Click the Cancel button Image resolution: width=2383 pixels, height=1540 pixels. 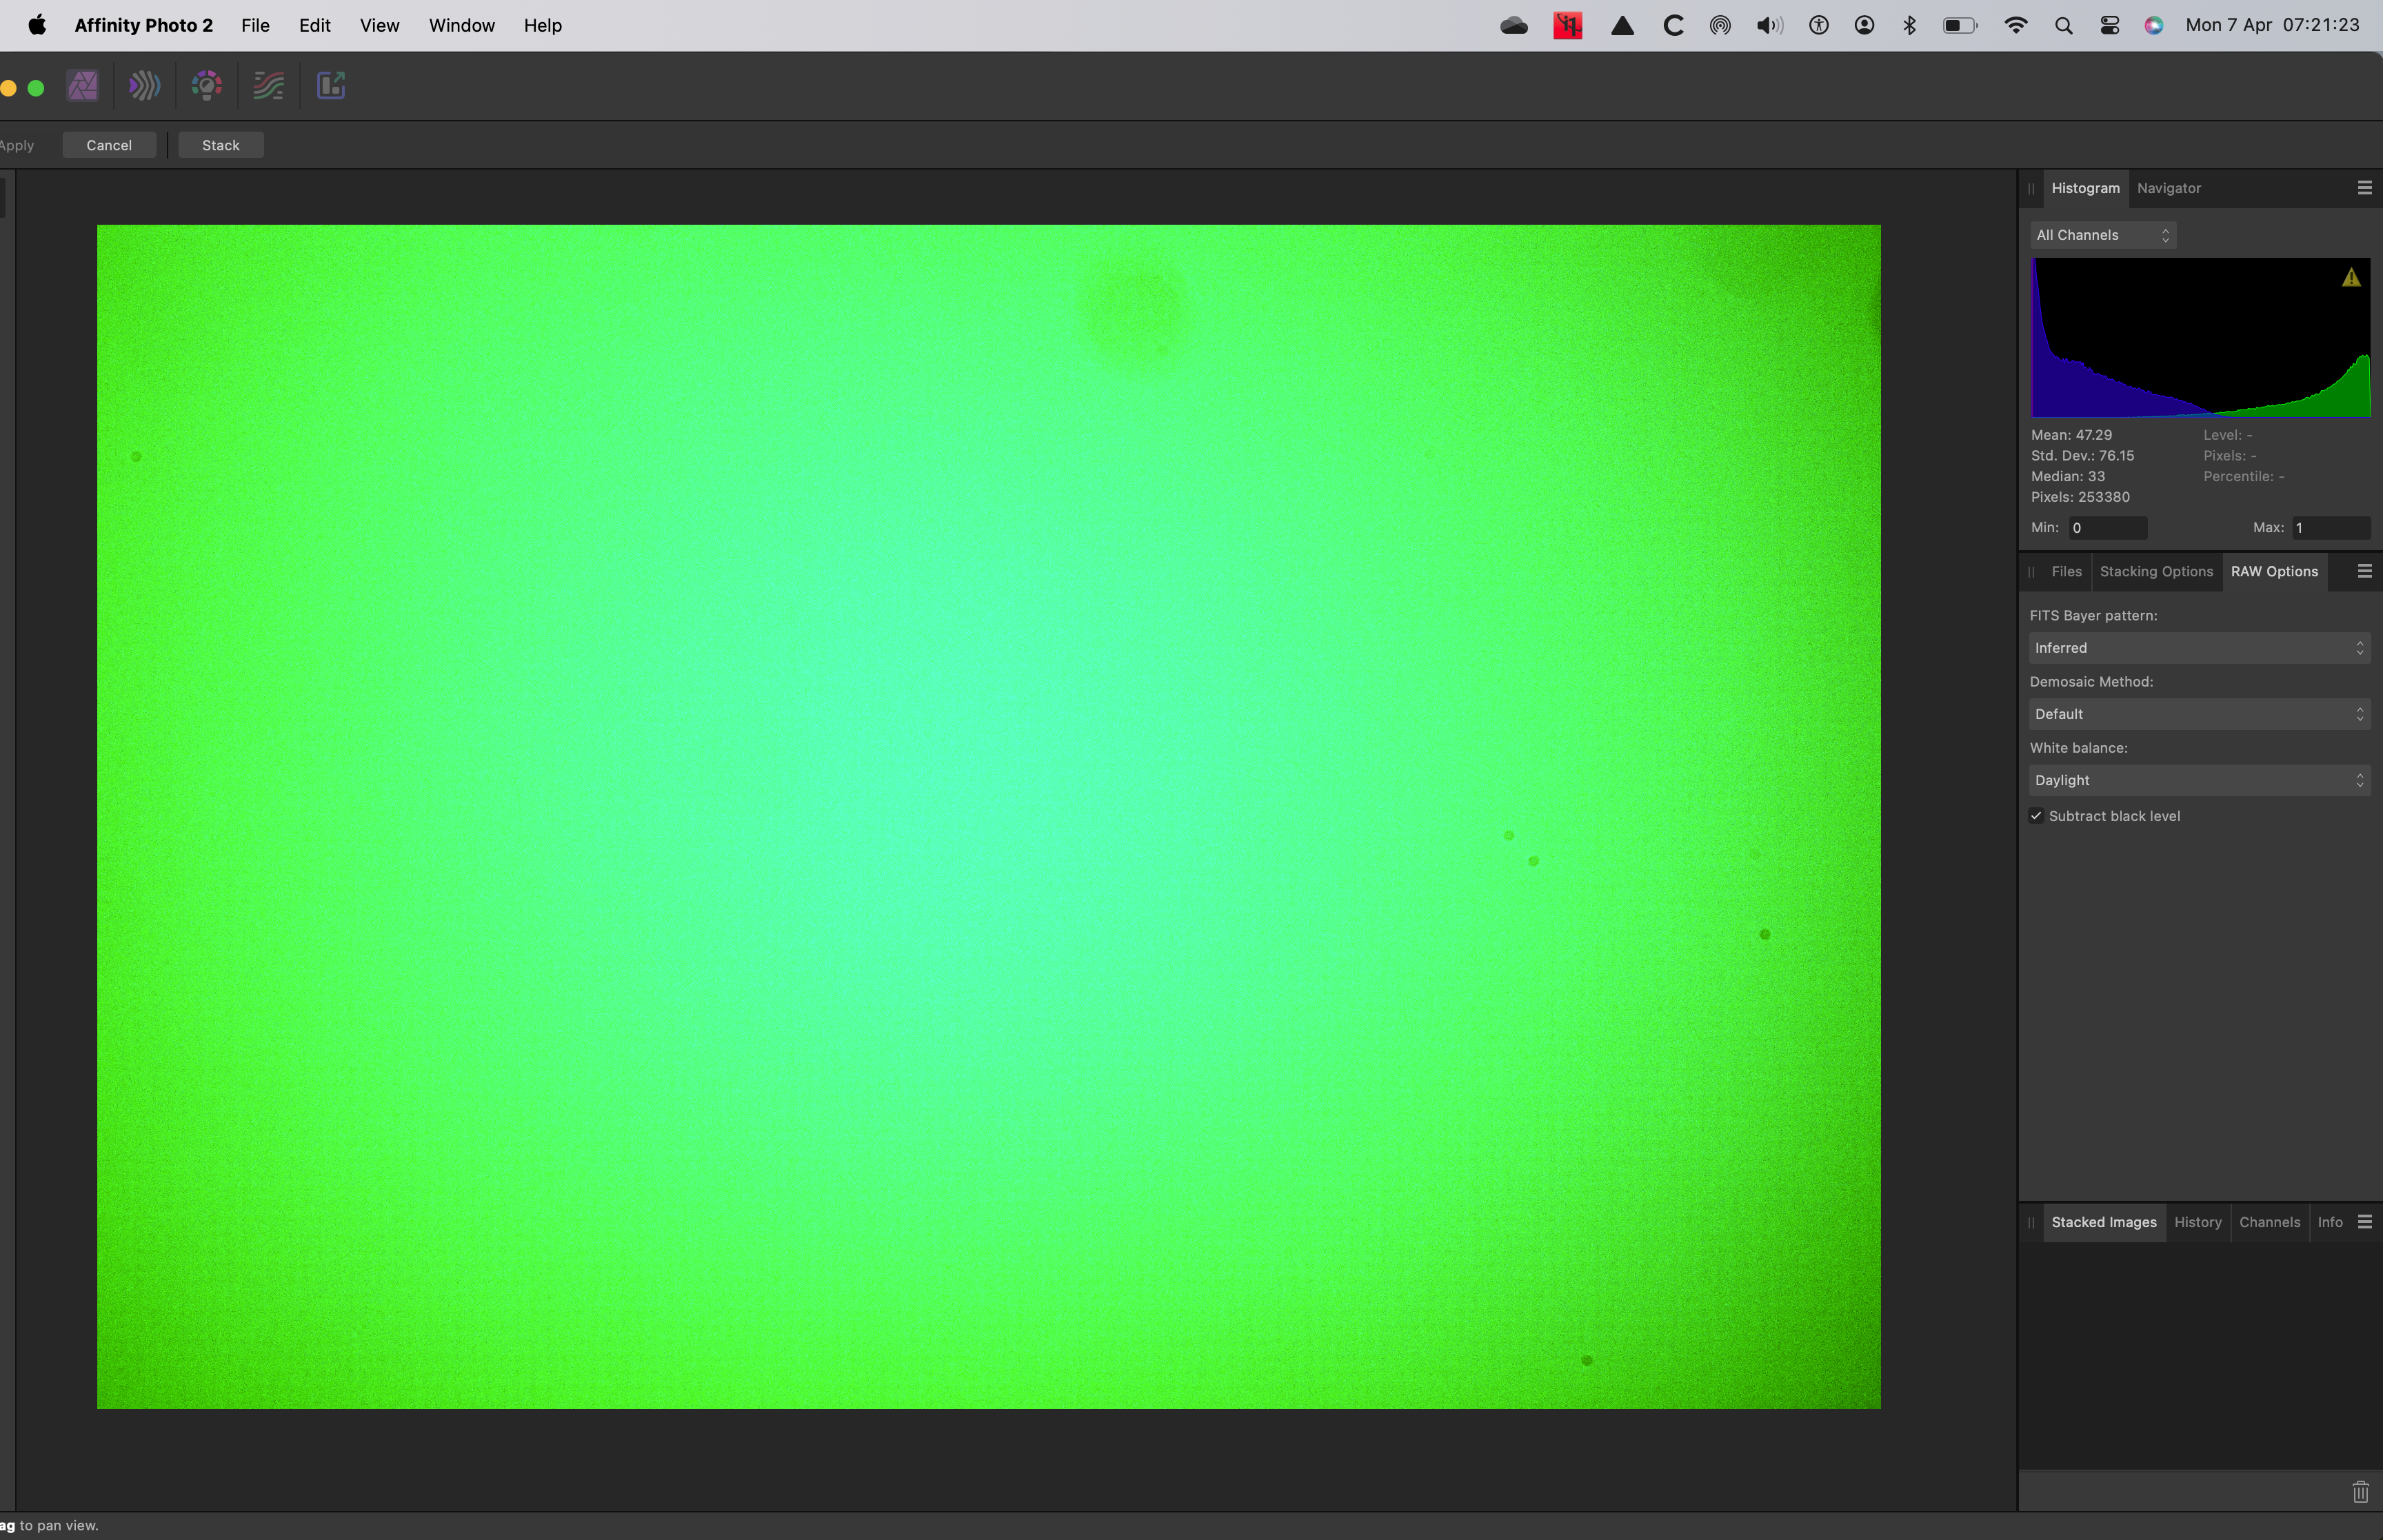point(109,145)
